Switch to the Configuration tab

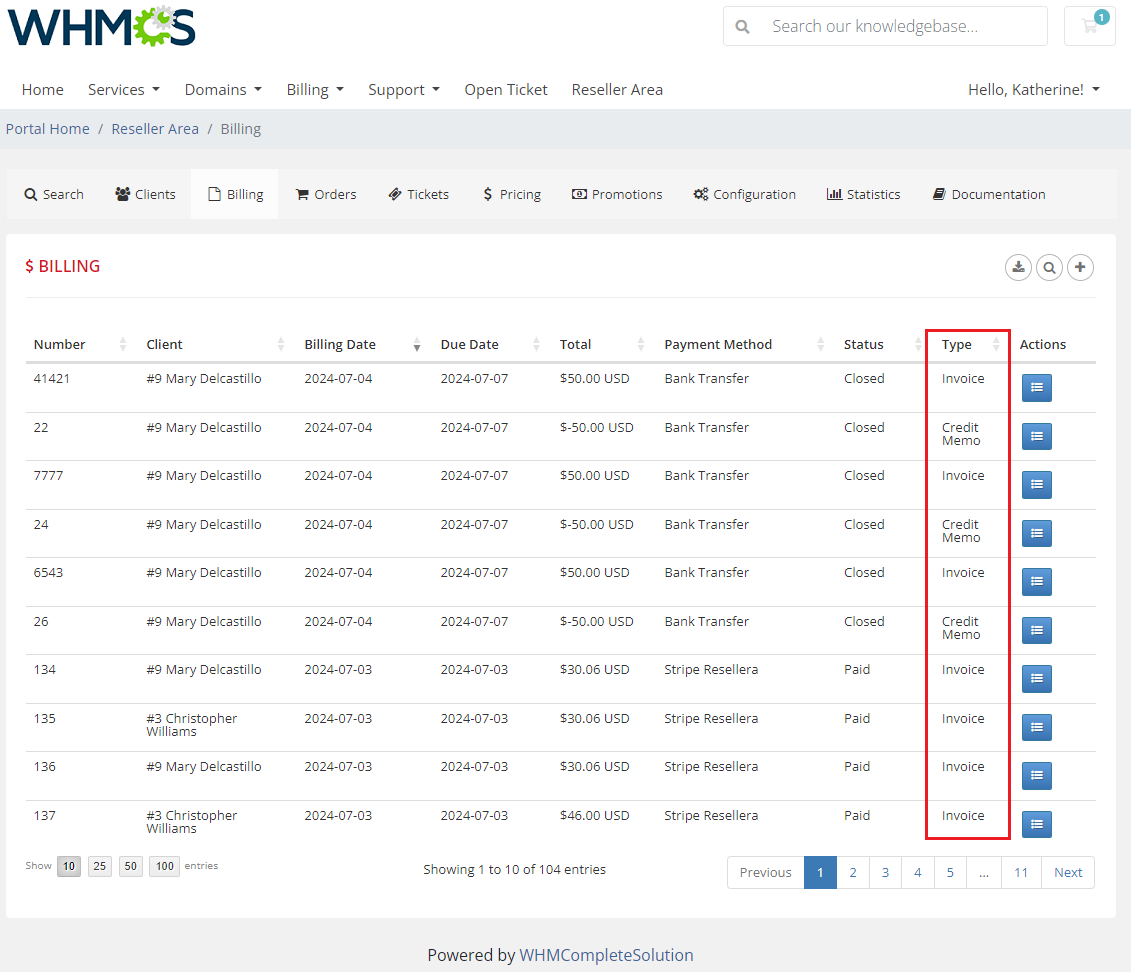pyautogui.click(x=744, y=194)
